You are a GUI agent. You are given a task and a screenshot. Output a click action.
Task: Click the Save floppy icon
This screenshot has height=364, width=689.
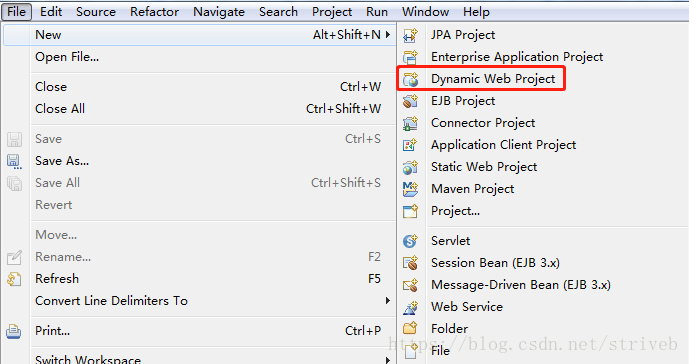(14, 139)
